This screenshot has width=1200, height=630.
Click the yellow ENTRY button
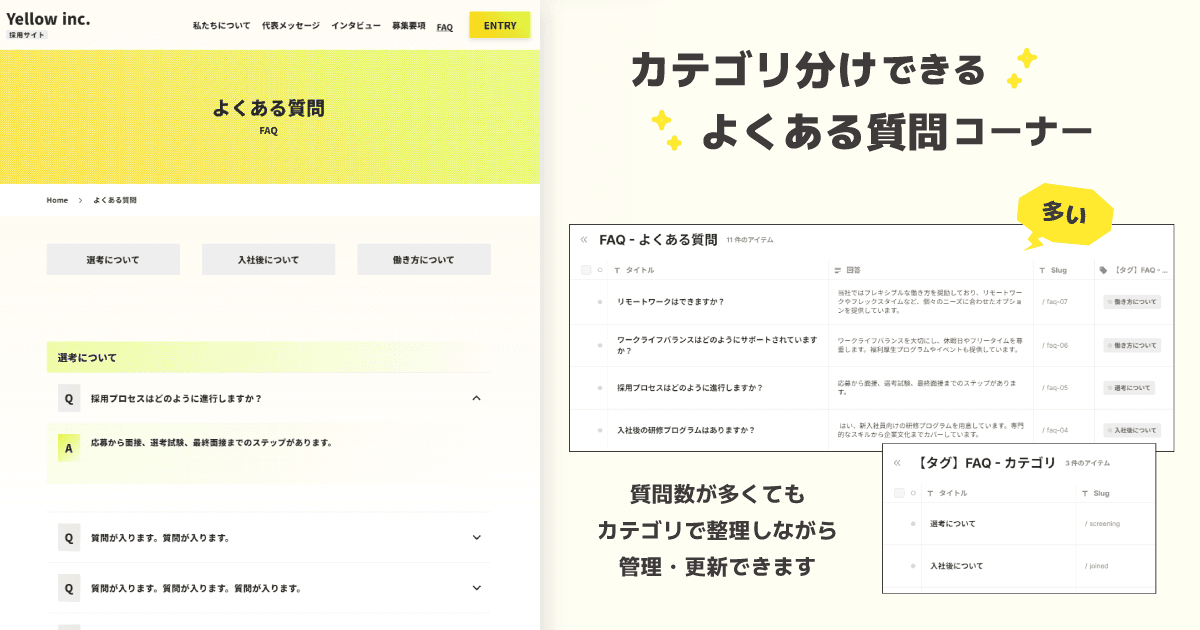(499, 24)
